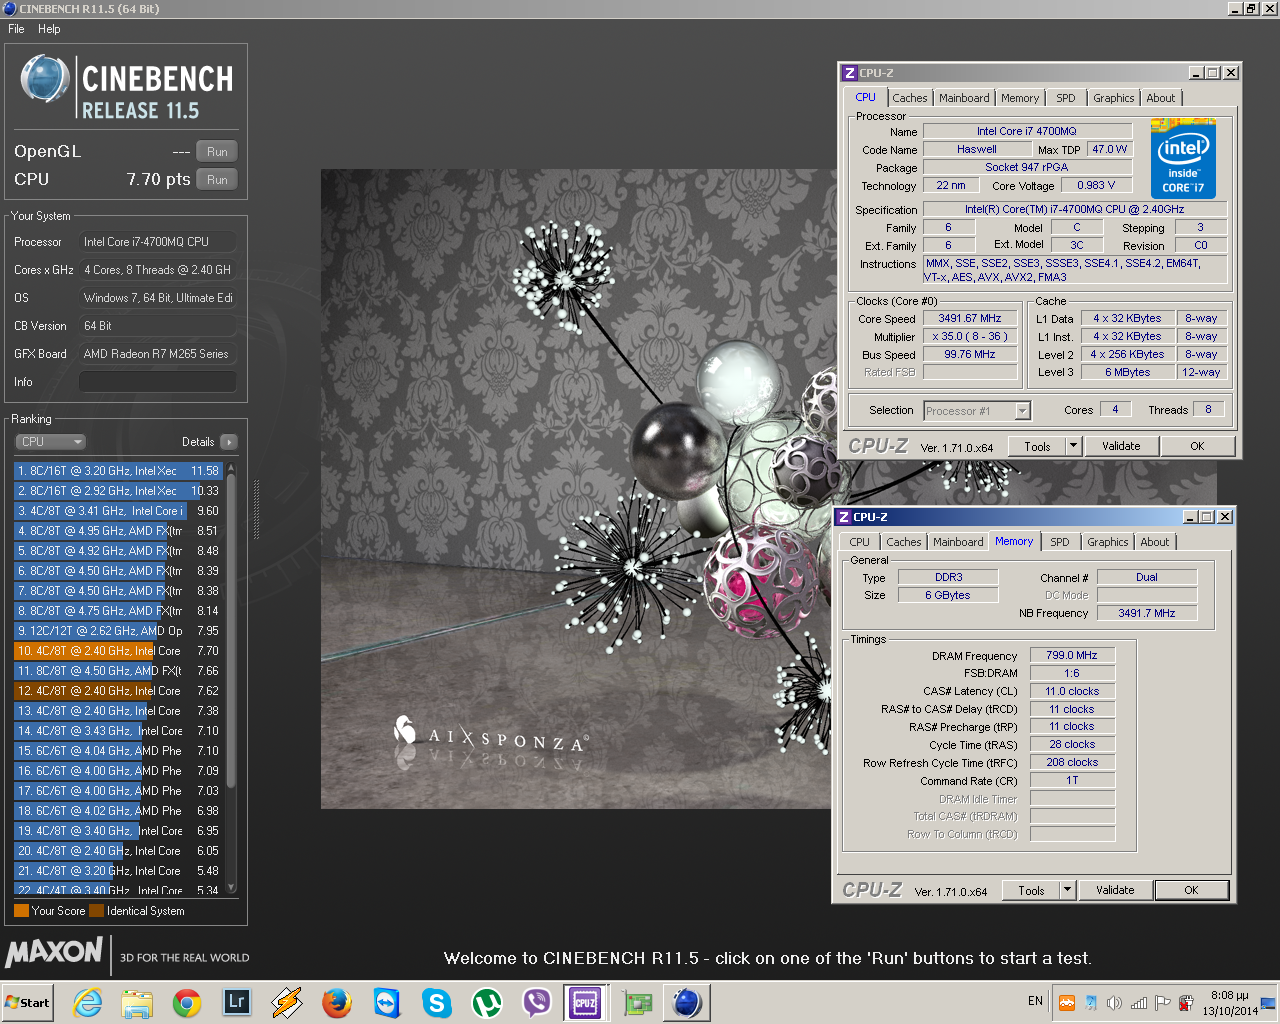
Task: Click the blue music note tray icon
Action: point(1091,1003)
